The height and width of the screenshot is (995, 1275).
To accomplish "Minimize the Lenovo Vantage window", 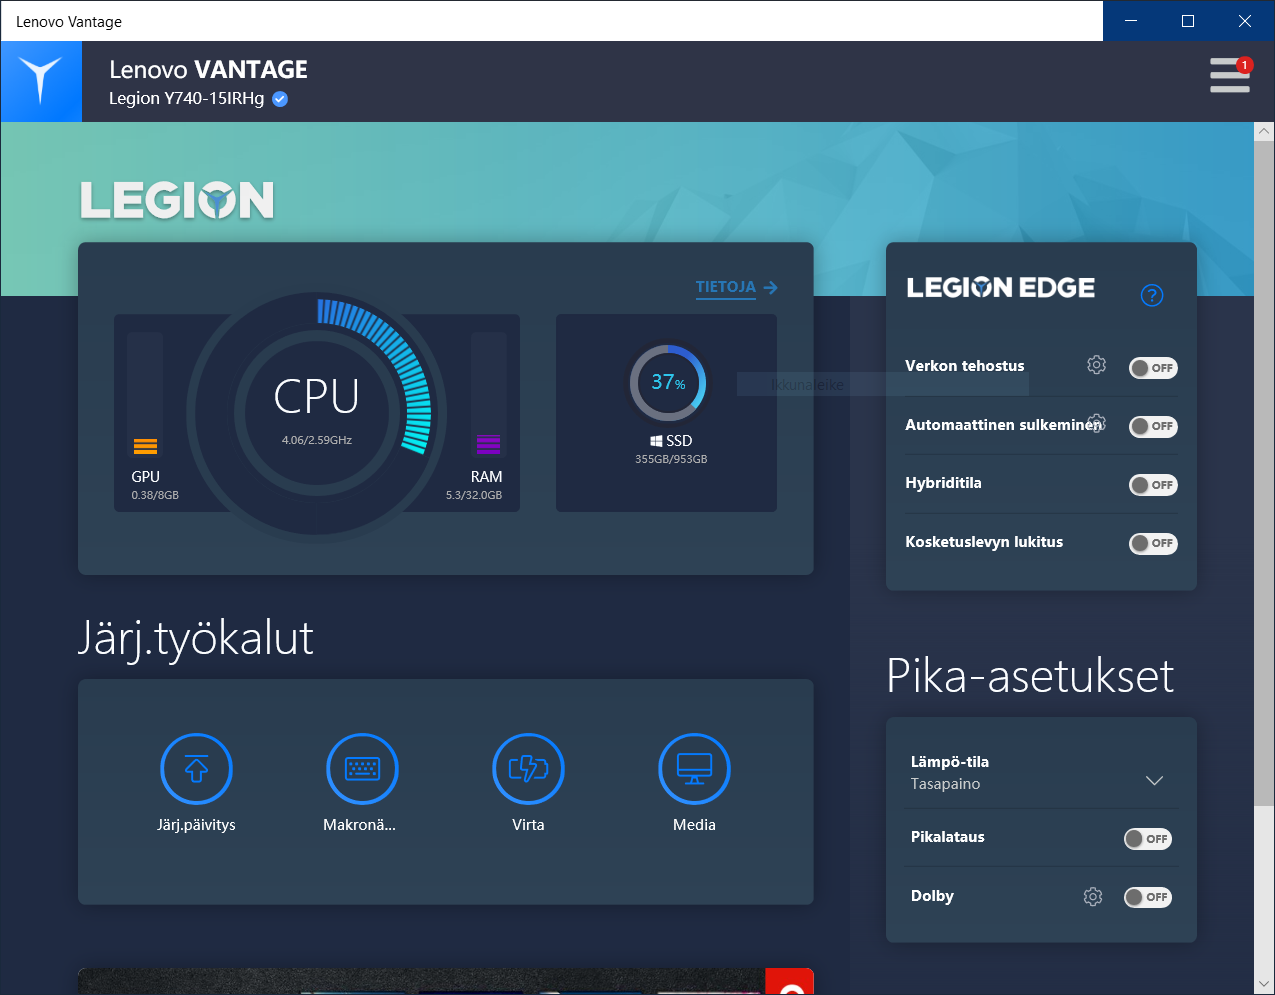I will point(1131,21).
